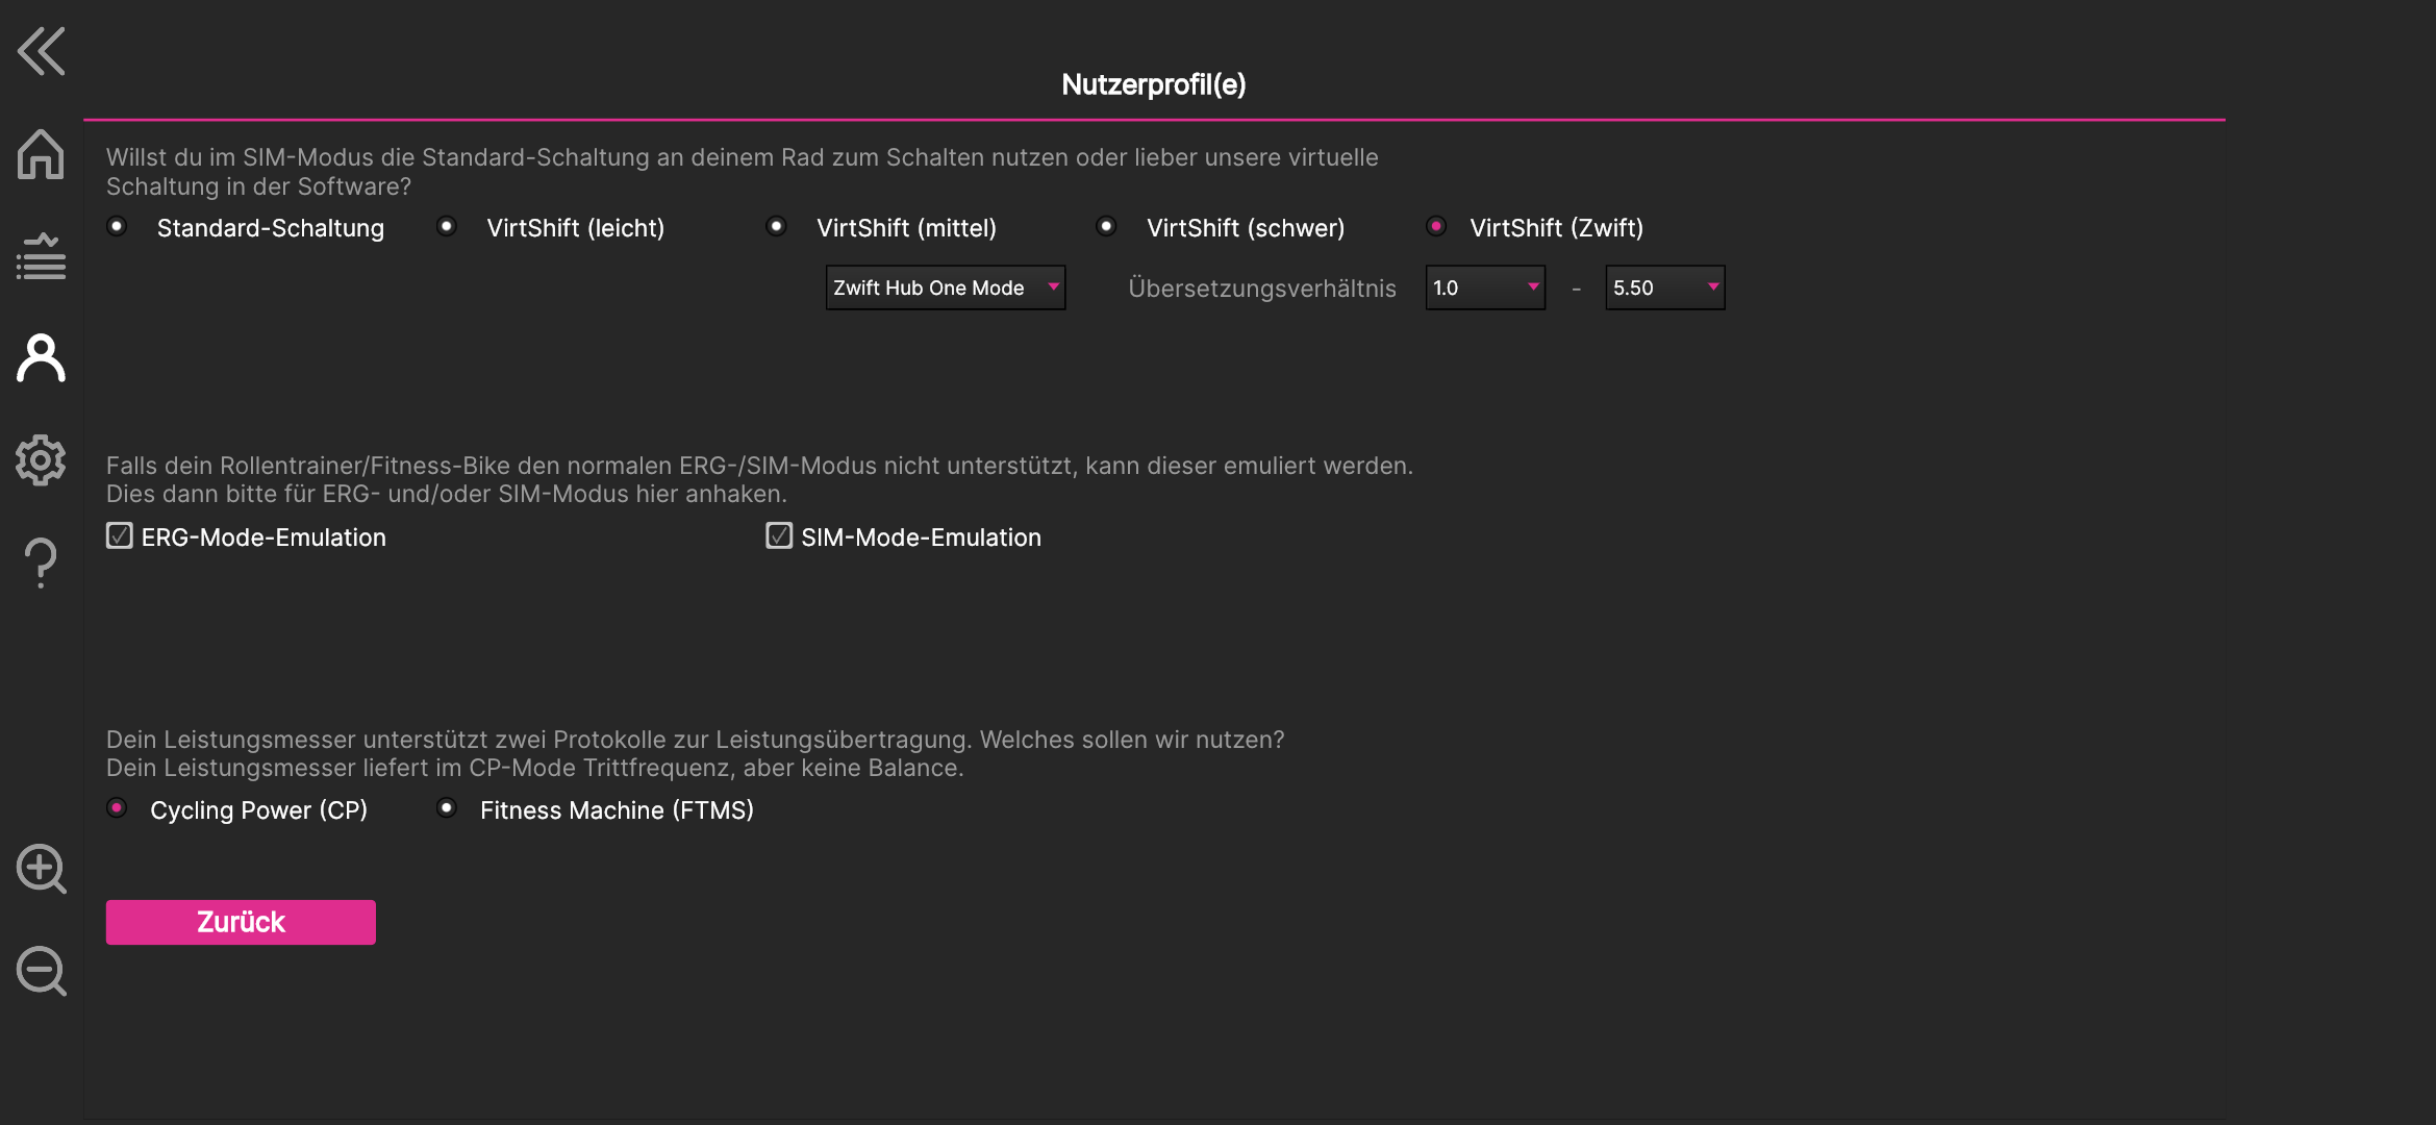The width and height of the screenshot is (2436, 1125).
Task: Select VirtShift (mittel) radio option
Action: [776, 227]
